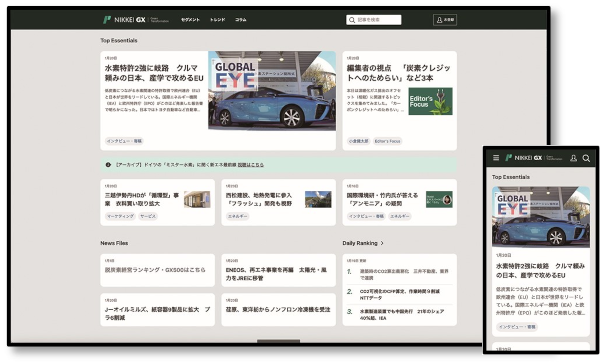Open the 水素特許2強に岐路 headline in mobile view
600x364 pixels.
click(540, 270)
